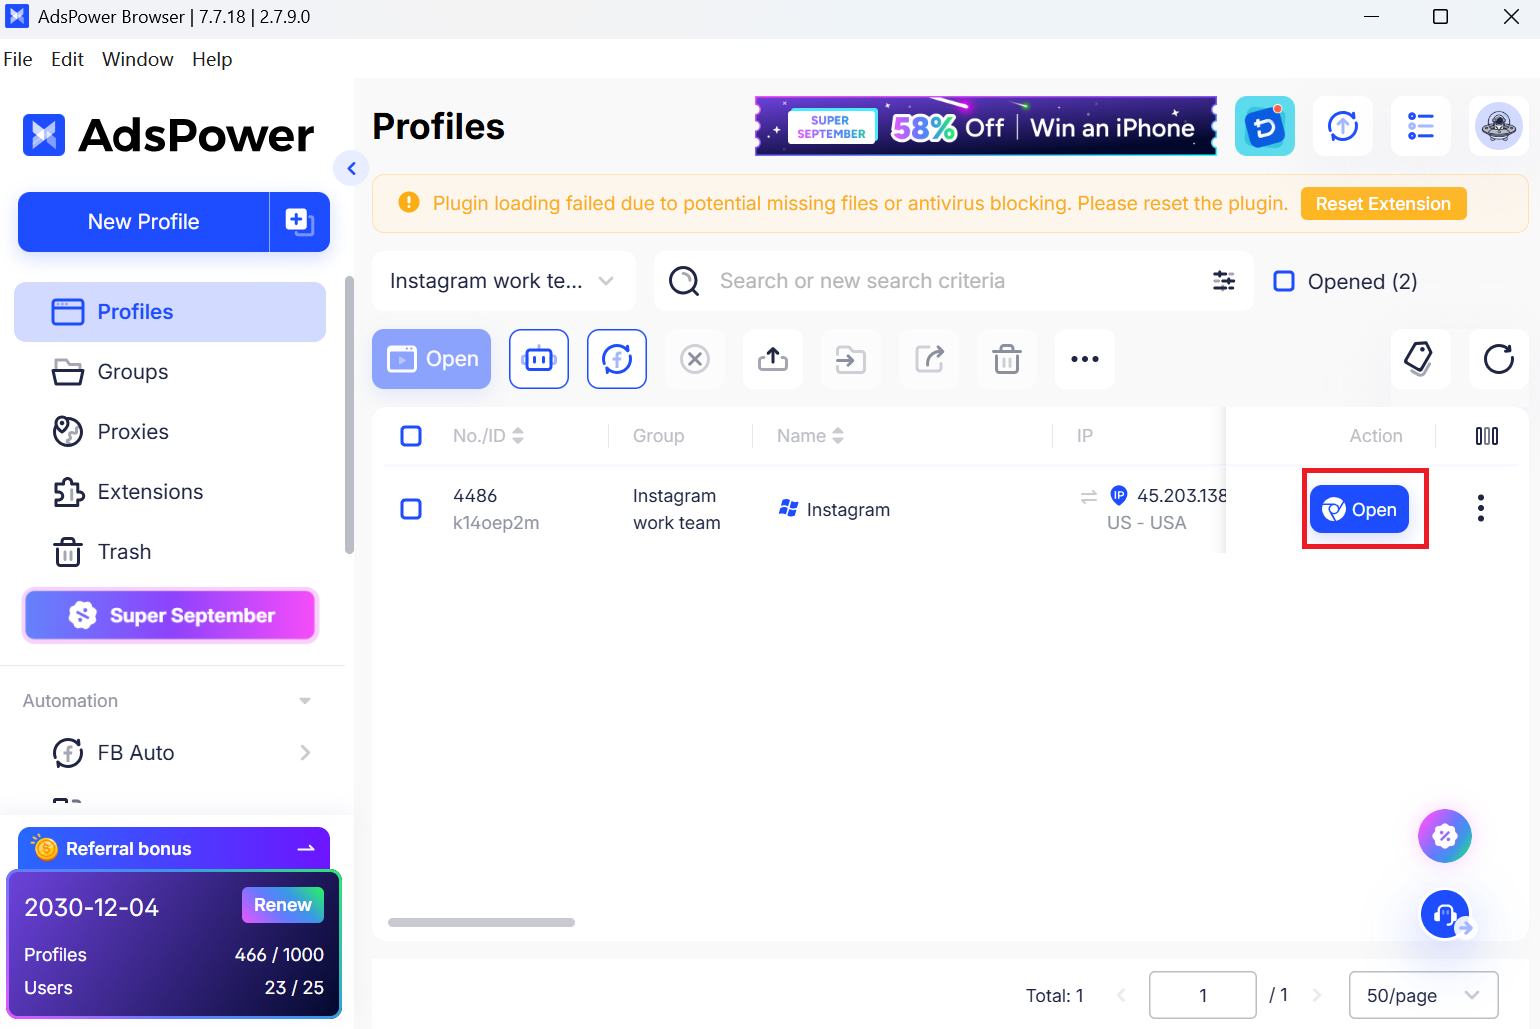Open the task list icon in the header
This screenshot has height=1029, width=1540.
coord(1421,127)
